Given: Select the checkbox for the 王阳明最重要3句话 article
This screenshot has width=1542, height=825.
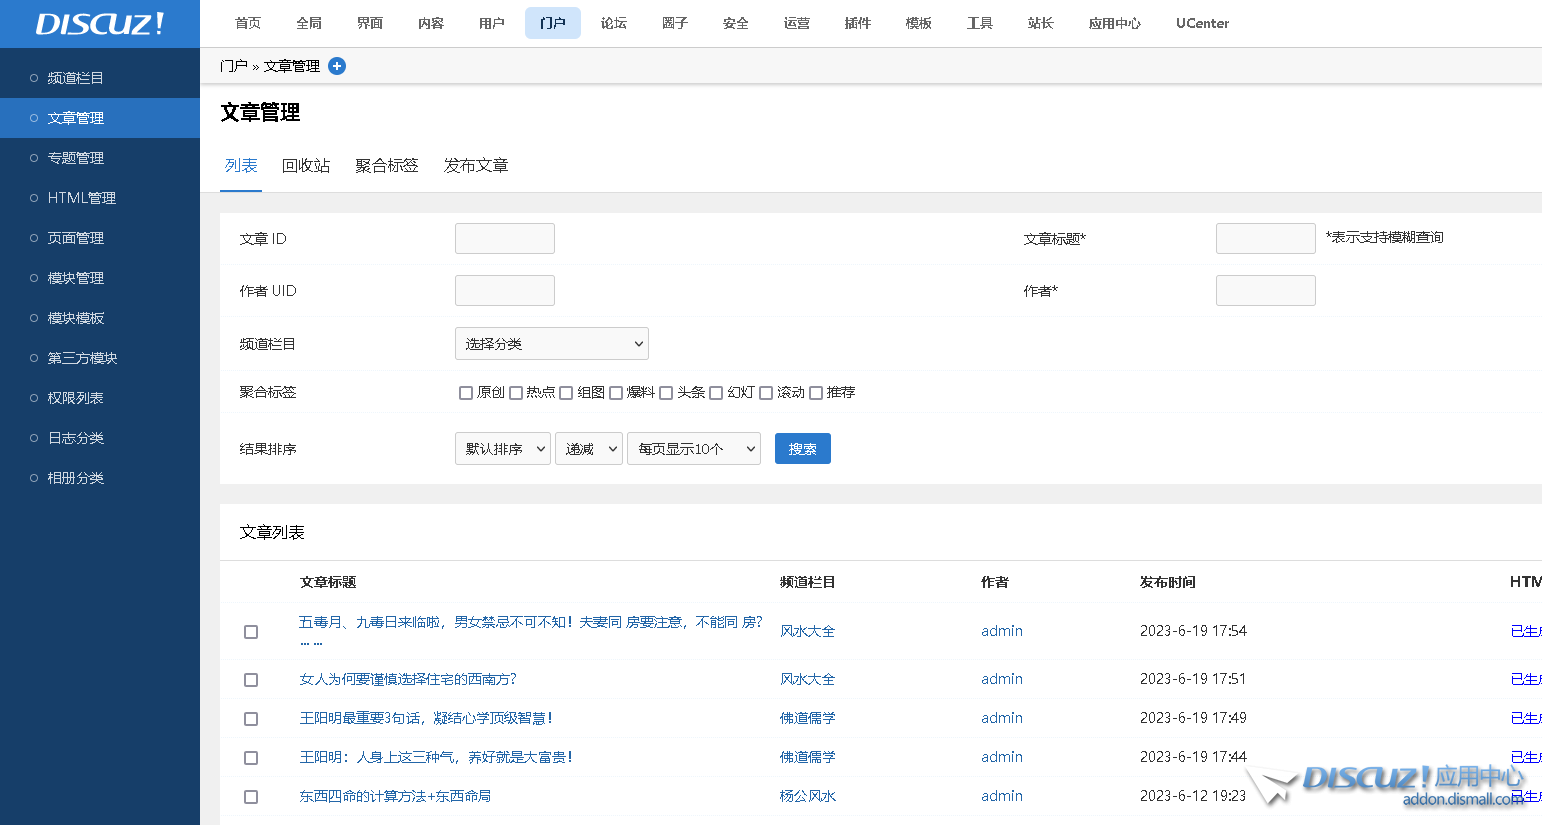Looking at the screenshot, I should 251,719.
